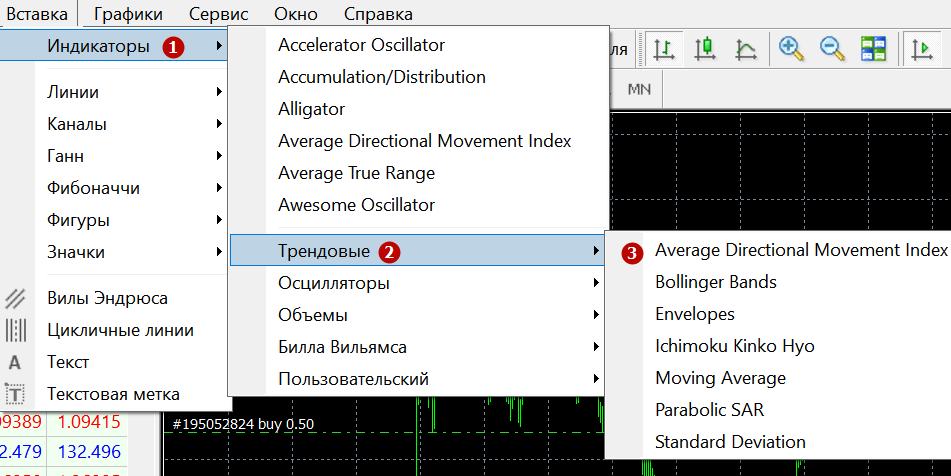
Task: Click the letter A text icon
Action: (15, 363)
